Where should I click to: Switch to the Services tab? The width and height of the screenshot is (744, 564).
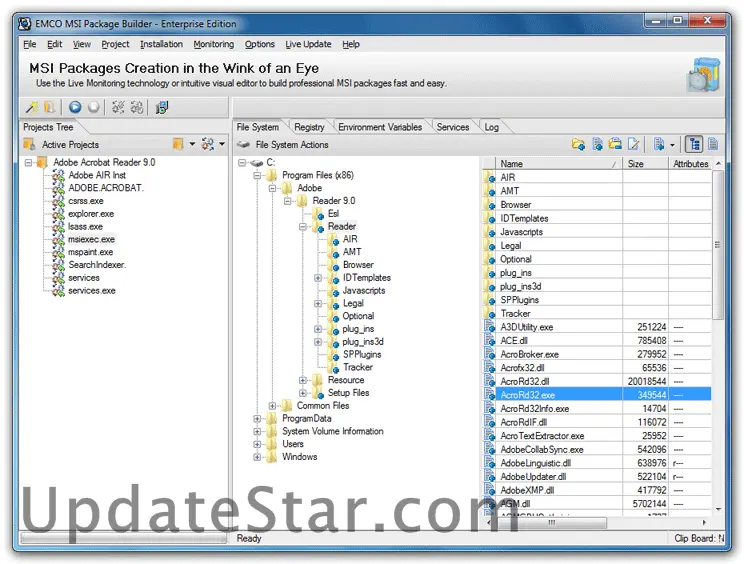[453, 127]
